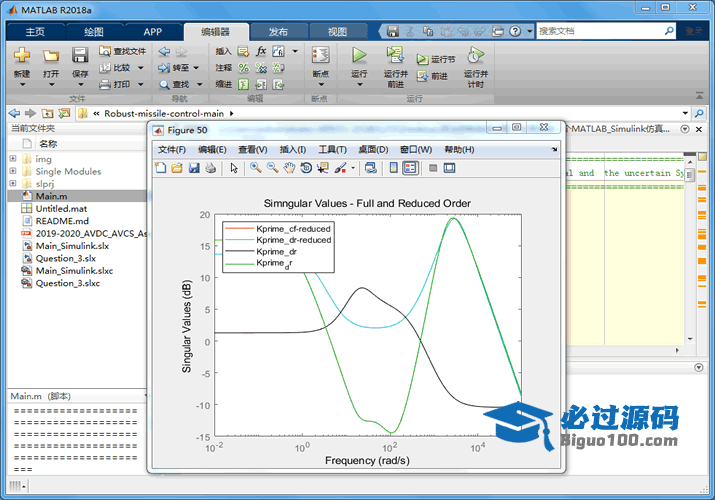This screenshot has height=500, width=715.
Task: Open the 帮助(H) menu in Figure 50
Action: [x=459, y=149]
